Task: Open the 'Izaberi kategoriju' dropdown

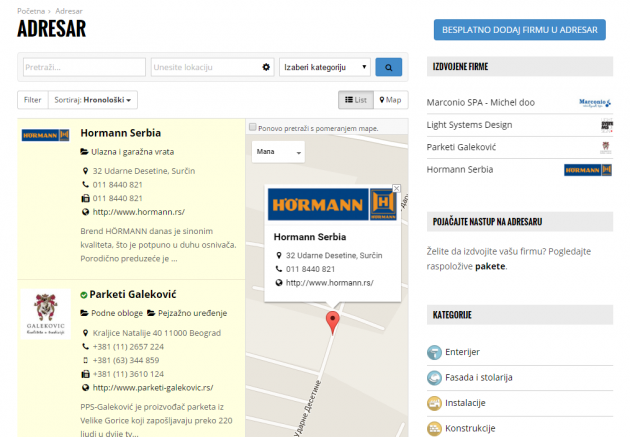Action: 324,67
